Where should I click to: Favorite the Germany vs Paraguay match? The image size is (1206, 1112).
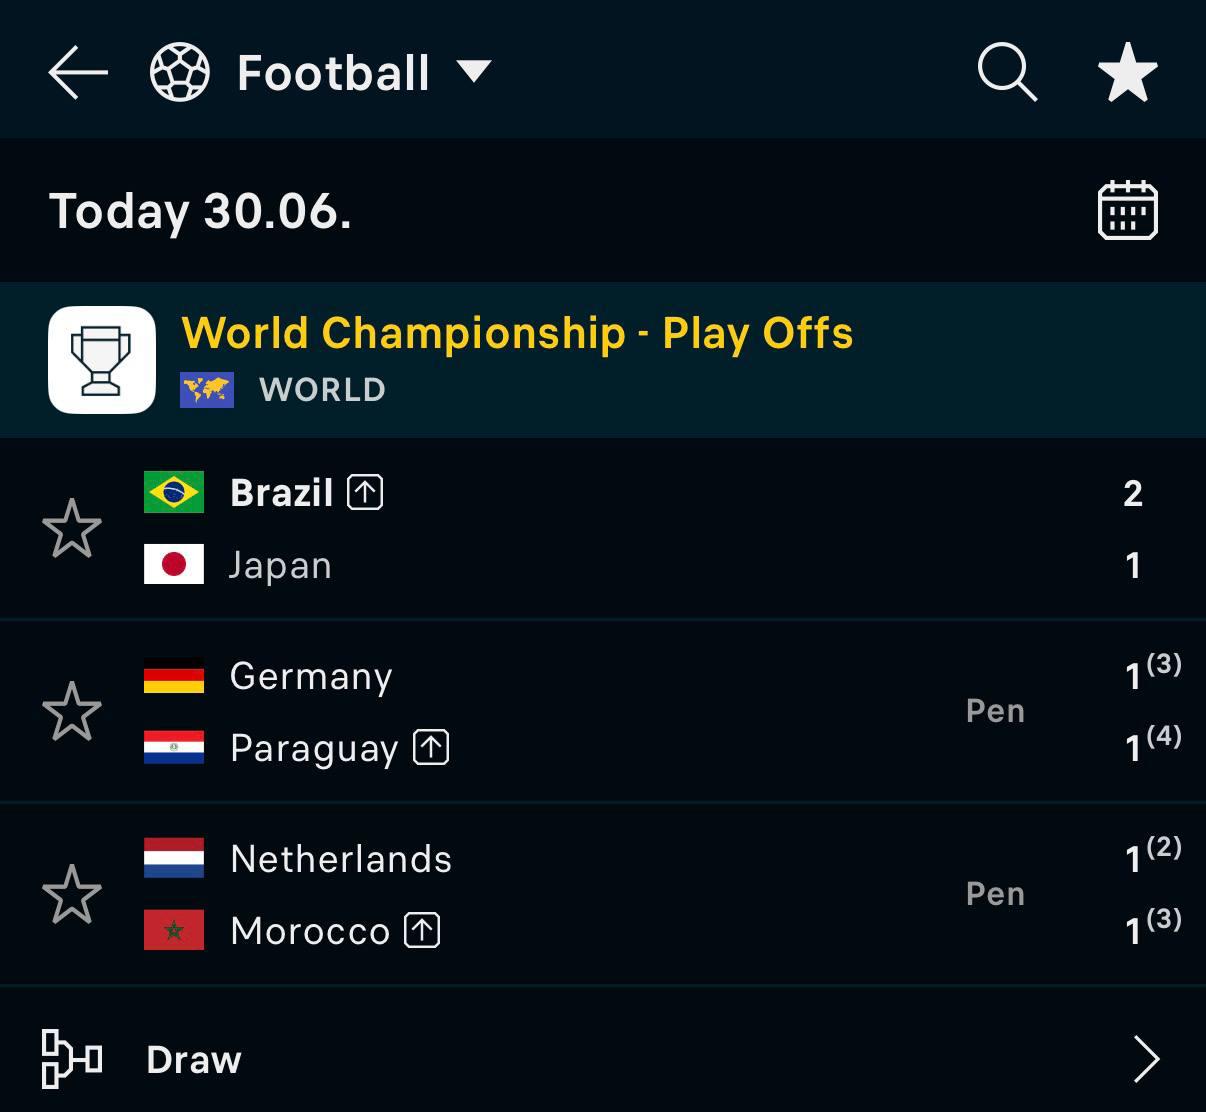(72, 711)
